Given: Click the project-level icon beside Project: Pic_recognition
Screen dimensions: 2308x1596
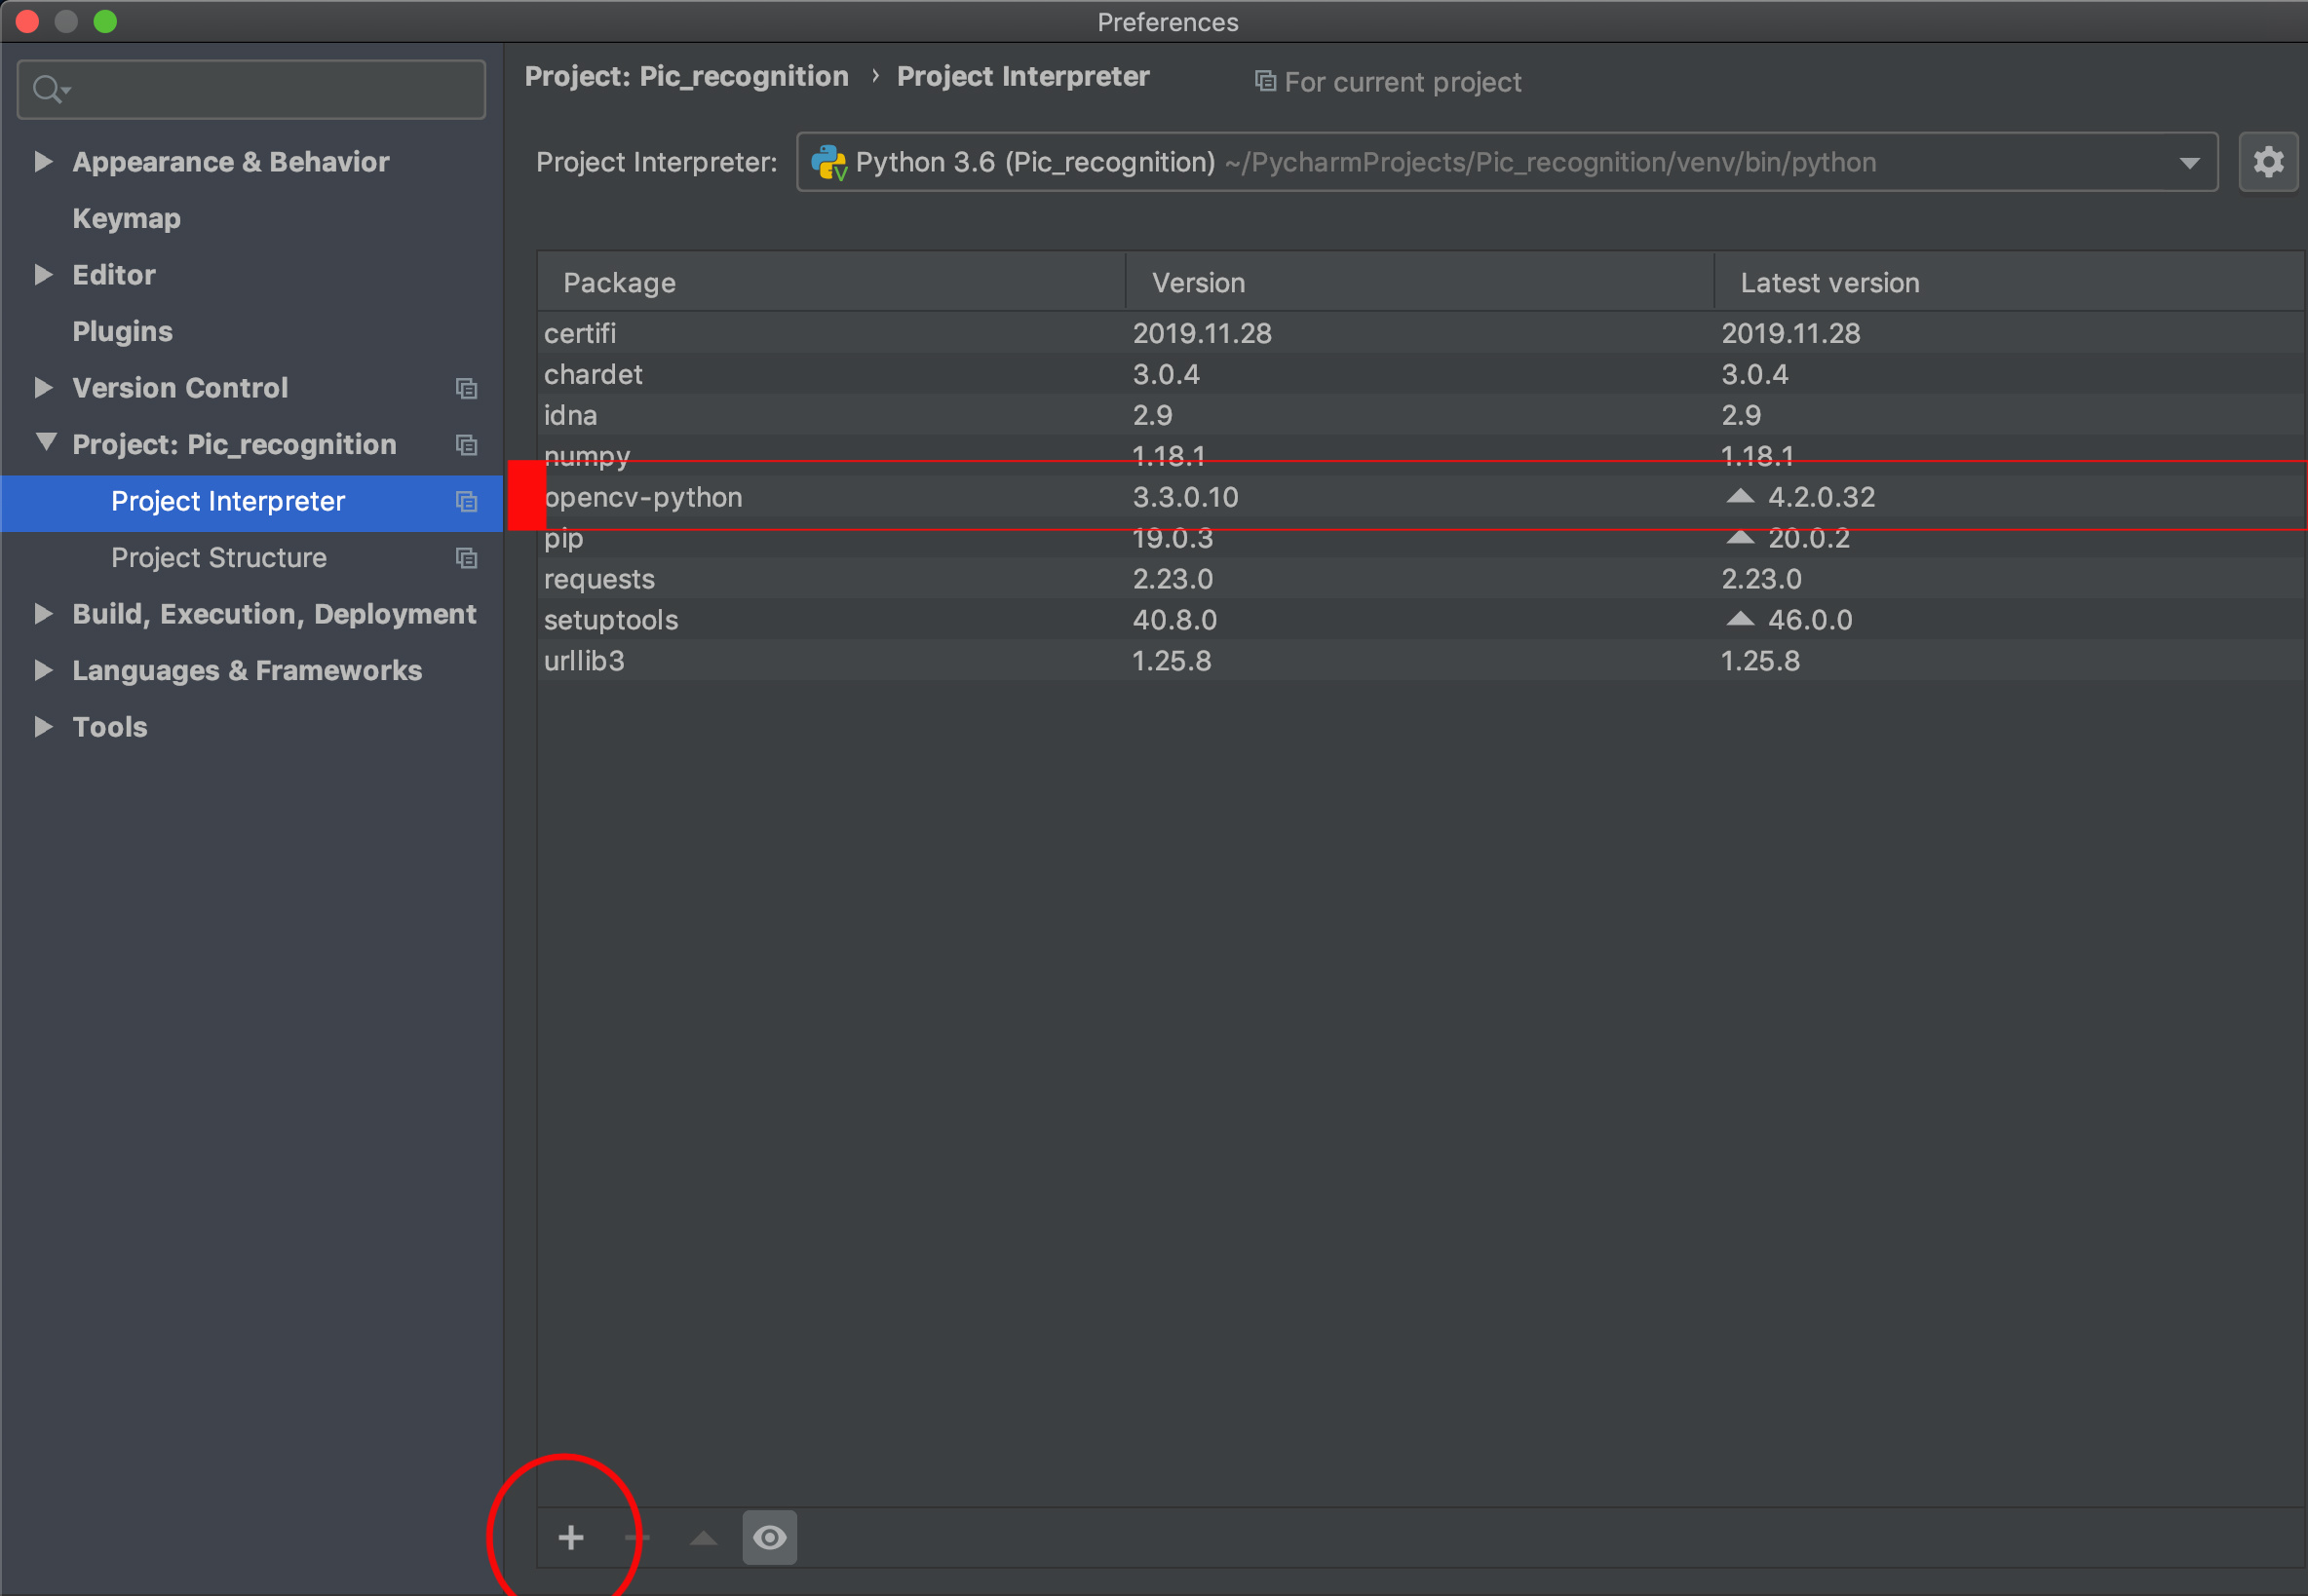Looking at the screenshot, I should (466, 445).
